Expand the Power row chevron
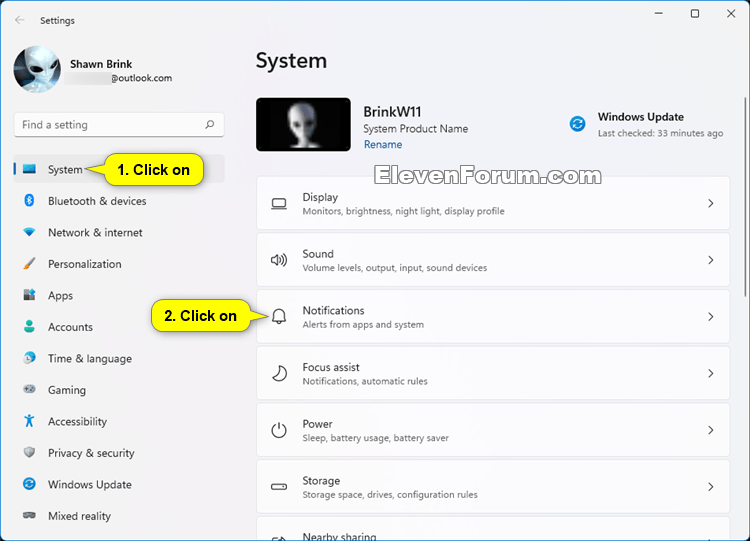 pos(711,430)
